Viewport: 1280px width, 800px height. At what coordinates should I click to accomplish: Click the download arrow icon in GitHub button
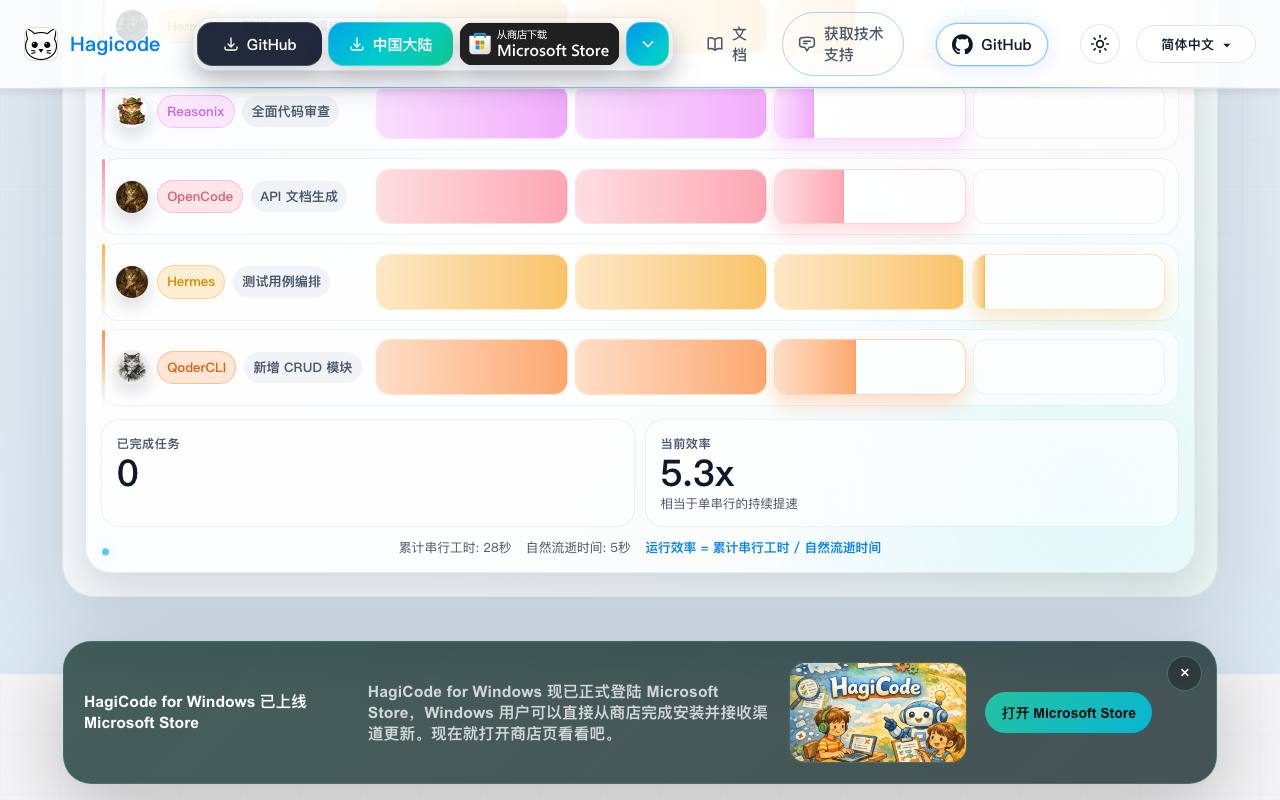(x=231, y=44)
